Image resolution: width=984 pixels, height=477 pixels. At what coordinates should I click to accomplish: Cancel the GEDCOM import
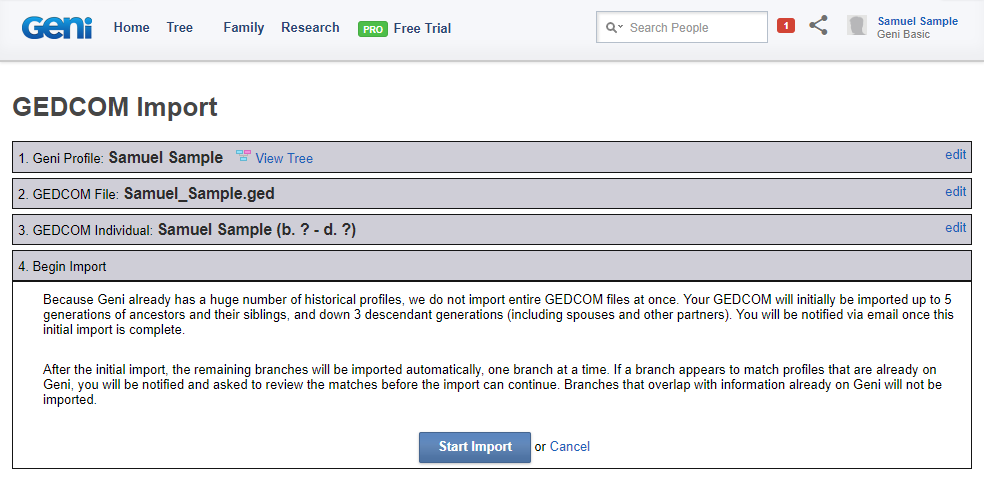point(570,446)
